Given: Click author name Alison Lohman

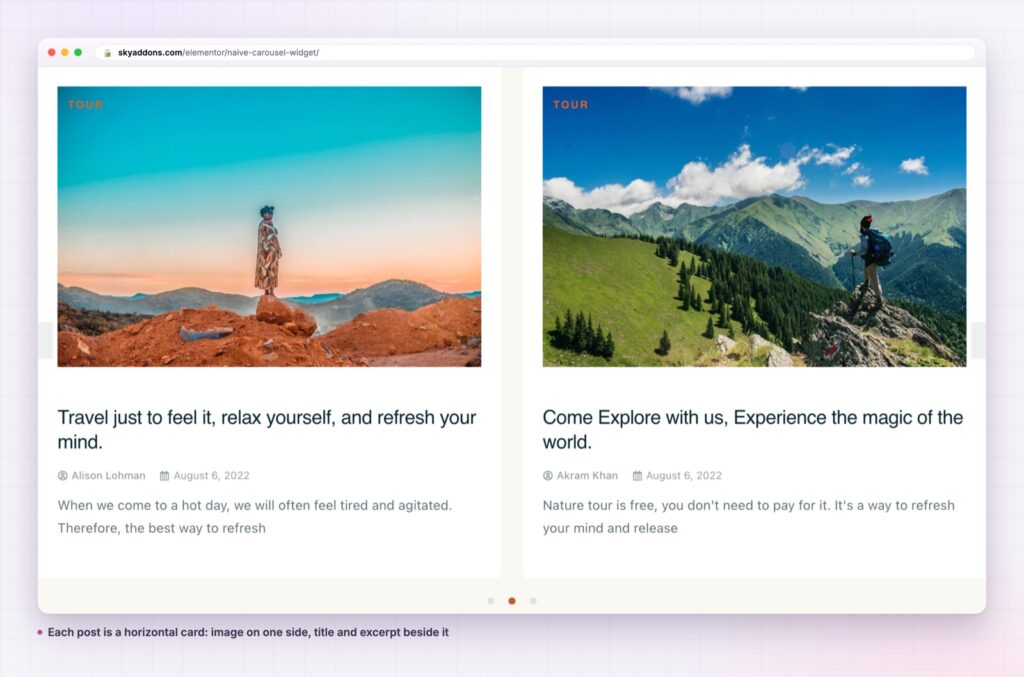Looking at the screenshot, I should tap(108, 476).
